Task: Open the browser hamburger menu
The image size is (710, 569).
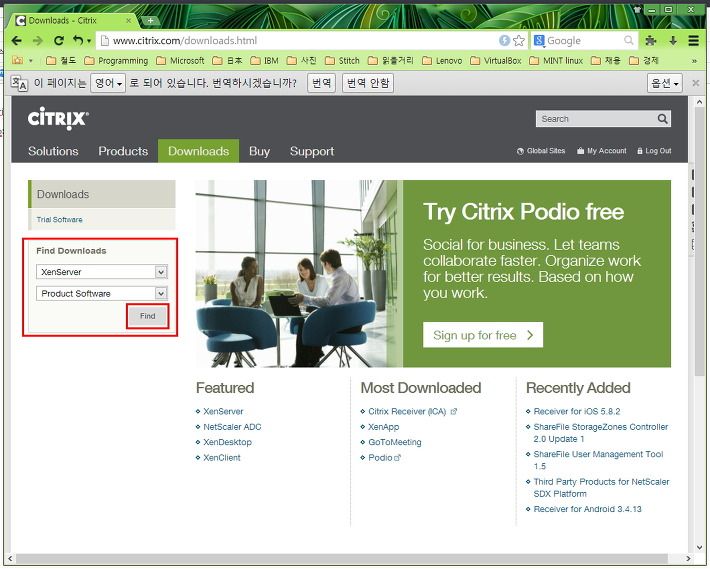Action: pyautogui.click(x=693, y=41)
